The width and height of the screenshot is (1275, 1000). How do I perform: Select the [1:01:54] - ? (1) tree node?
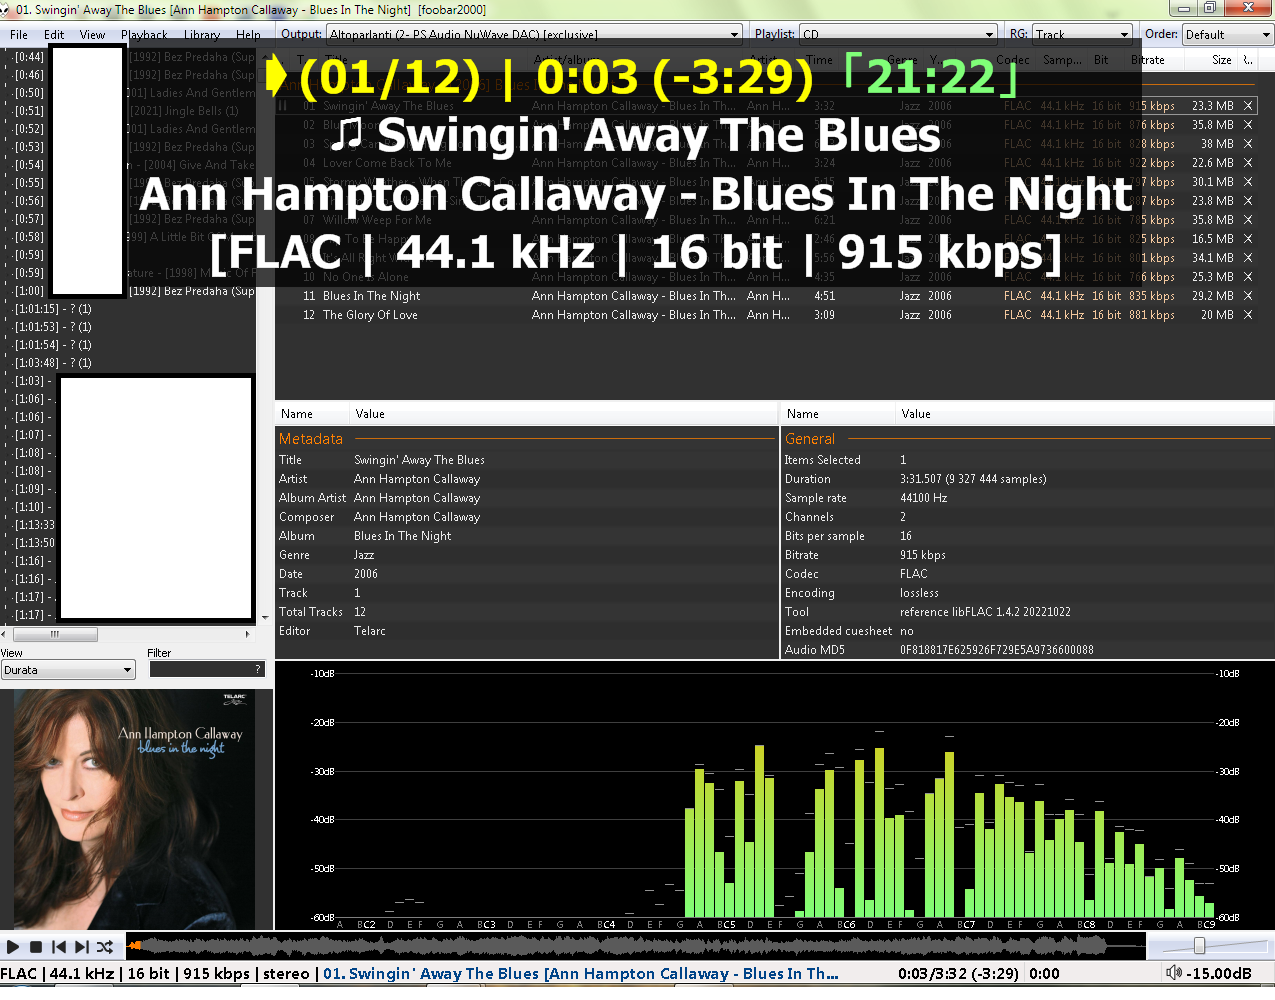click(x=53, y=345)
